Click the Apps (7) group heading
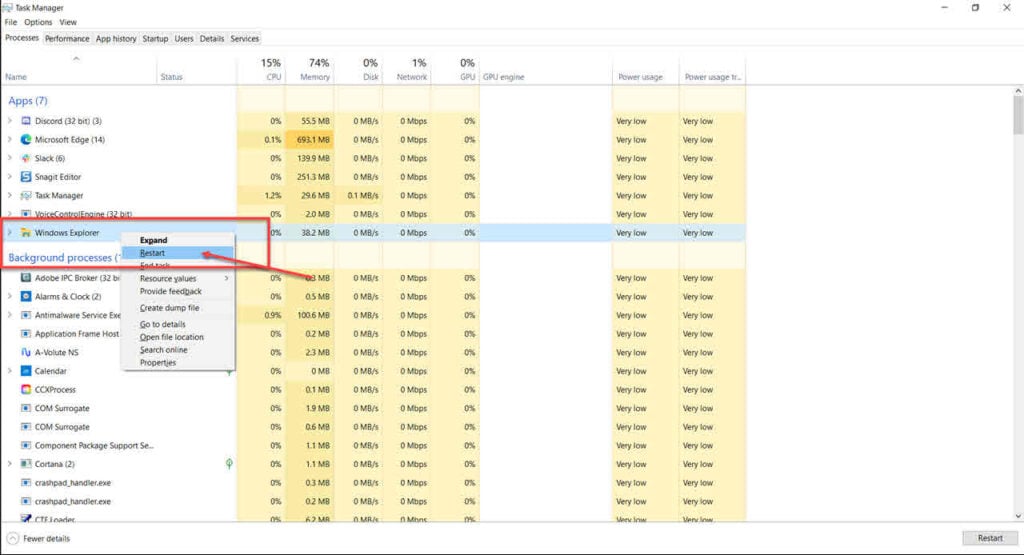This screenshot has width=1024, height=555. (x=28, y=101)
